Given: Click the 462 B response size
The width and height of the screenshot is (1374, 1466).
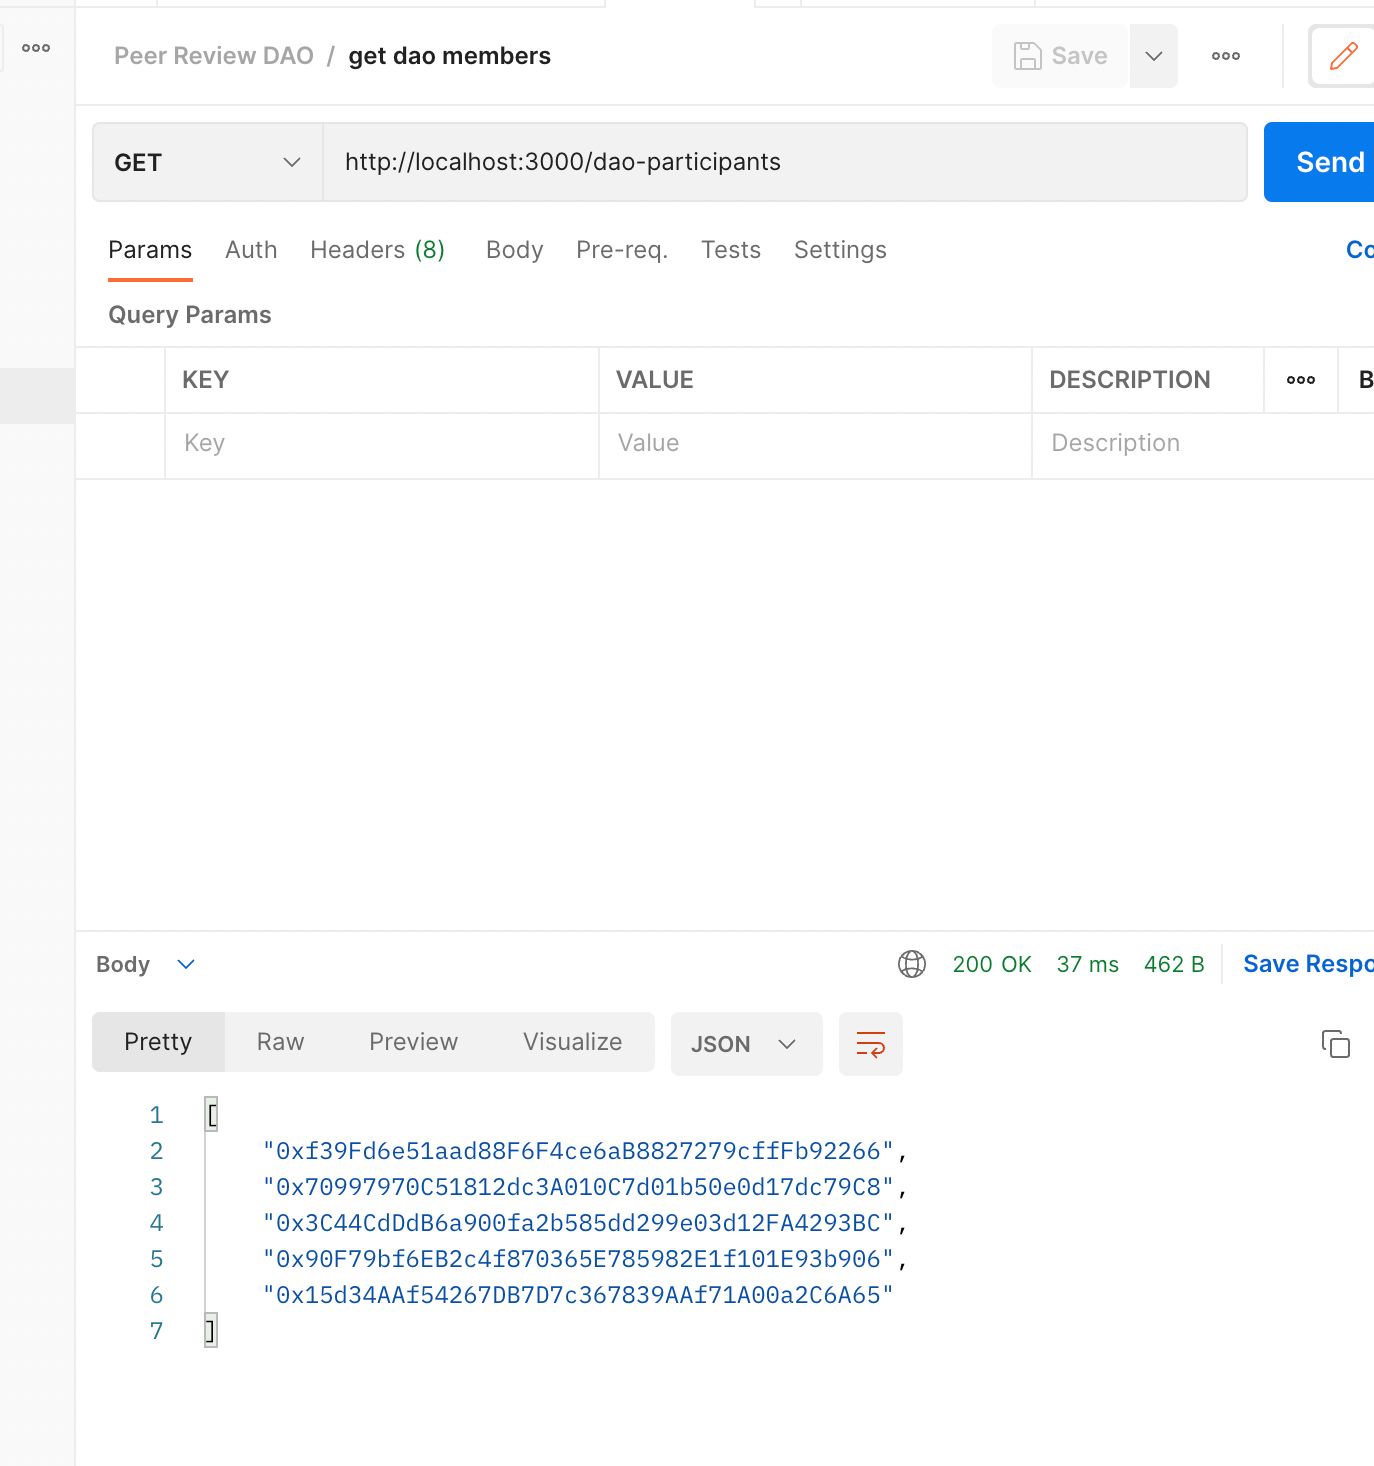Looking at the screenshot, I should [1174, 964].
